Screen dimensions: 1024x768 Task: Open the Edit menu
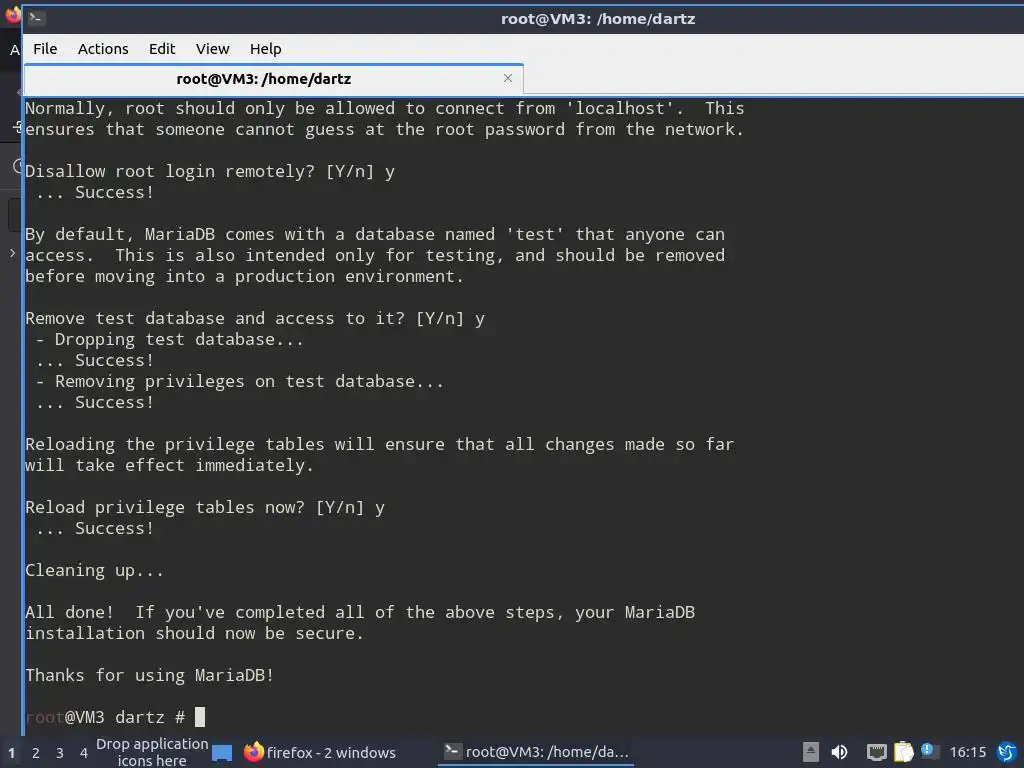[162, 49]
